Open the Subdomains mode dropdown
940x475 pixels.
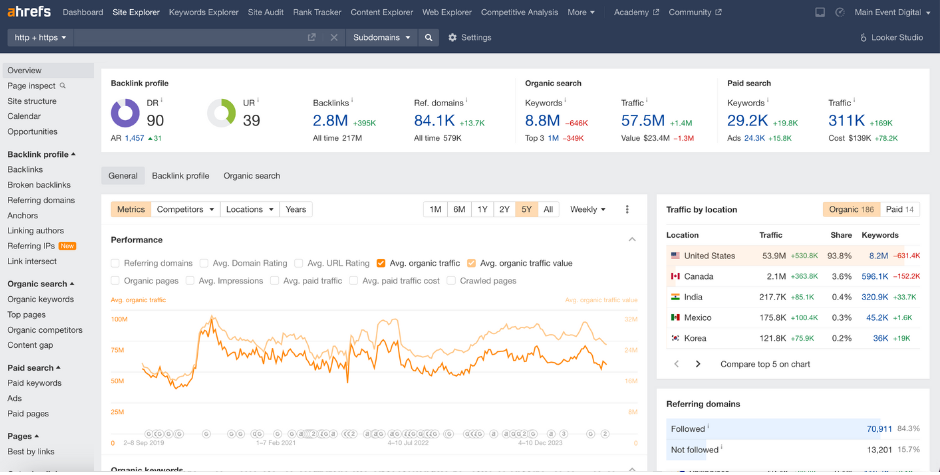point(381,37)
